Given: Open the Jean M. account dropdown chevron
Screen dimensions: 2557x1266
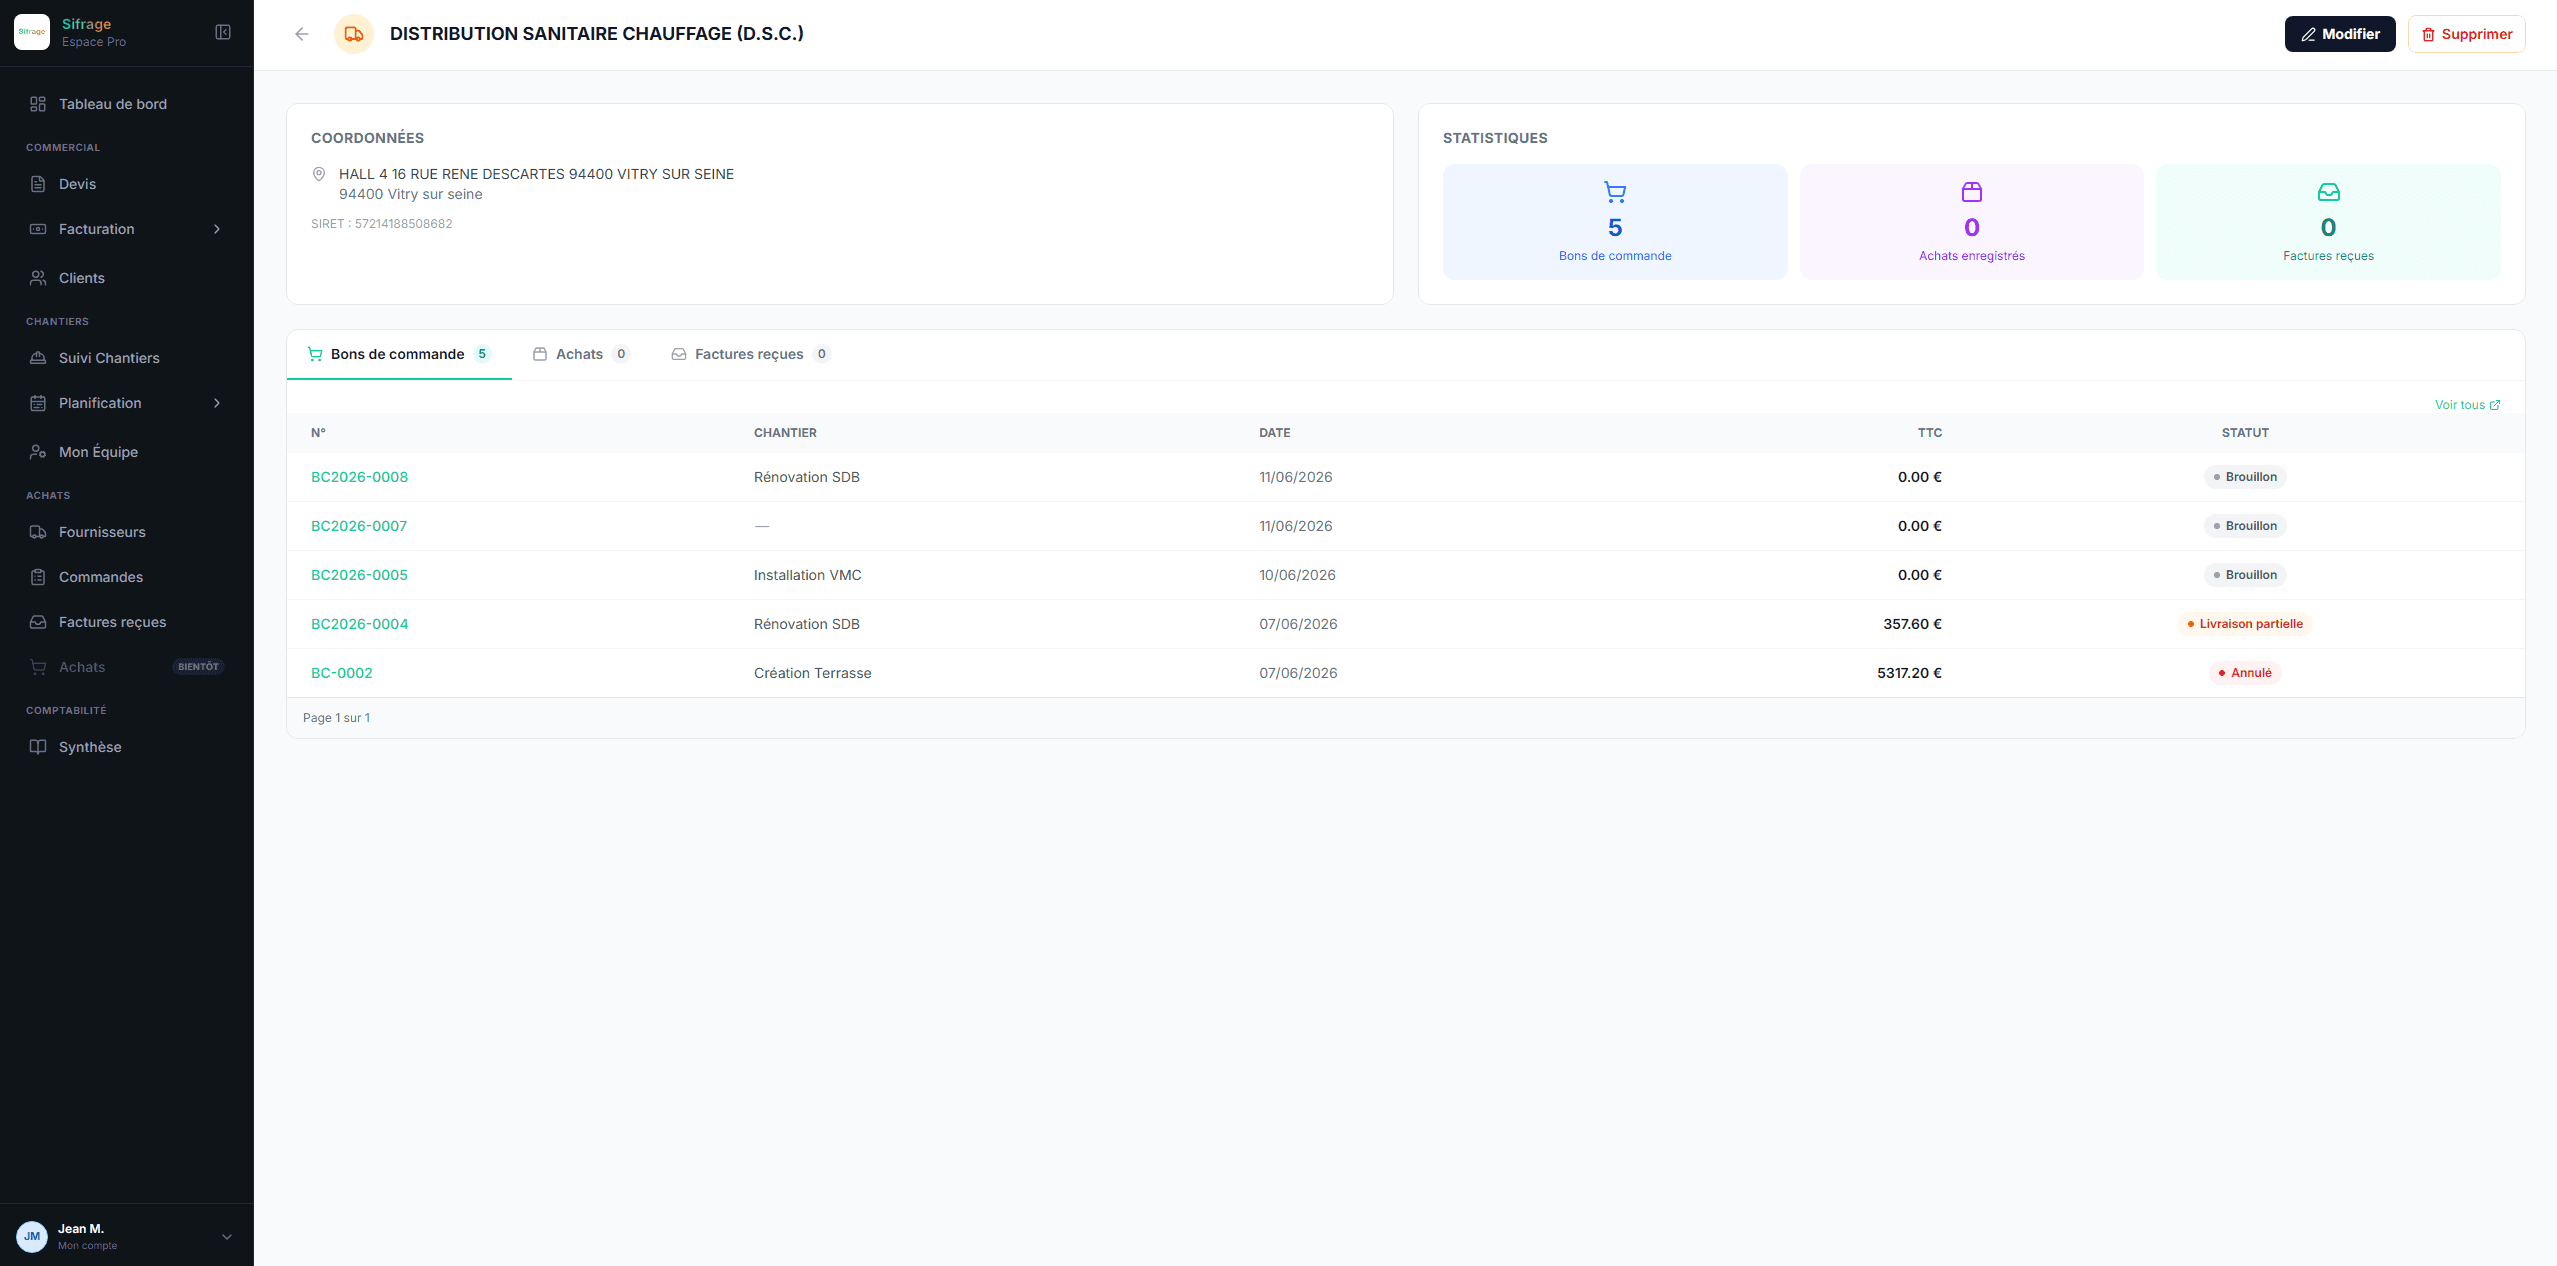Looking at the screenshot, I should tap(227, 1237).
